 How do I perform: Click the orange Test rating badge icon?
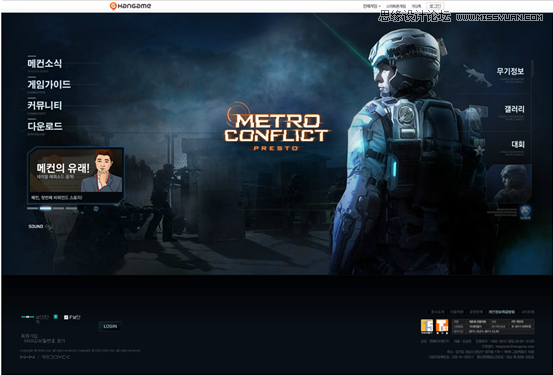point(442,326)
